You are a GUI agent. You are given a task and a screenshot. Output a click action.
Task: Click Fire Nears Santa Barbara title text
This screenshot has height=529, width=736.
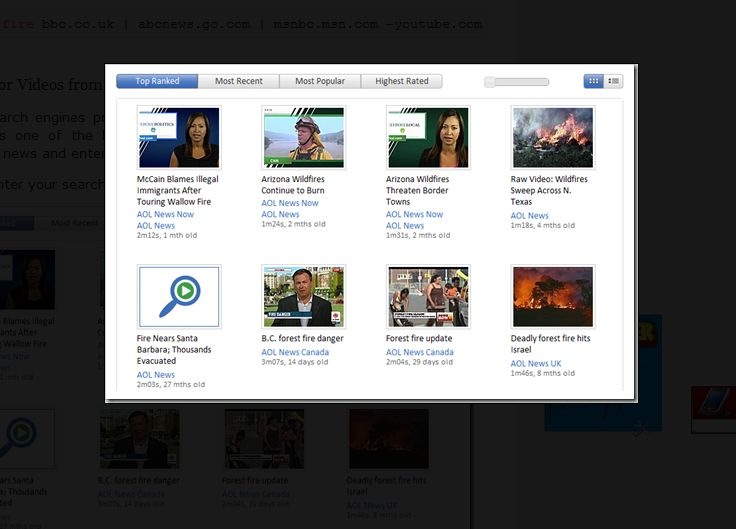[x=174, y=350]
